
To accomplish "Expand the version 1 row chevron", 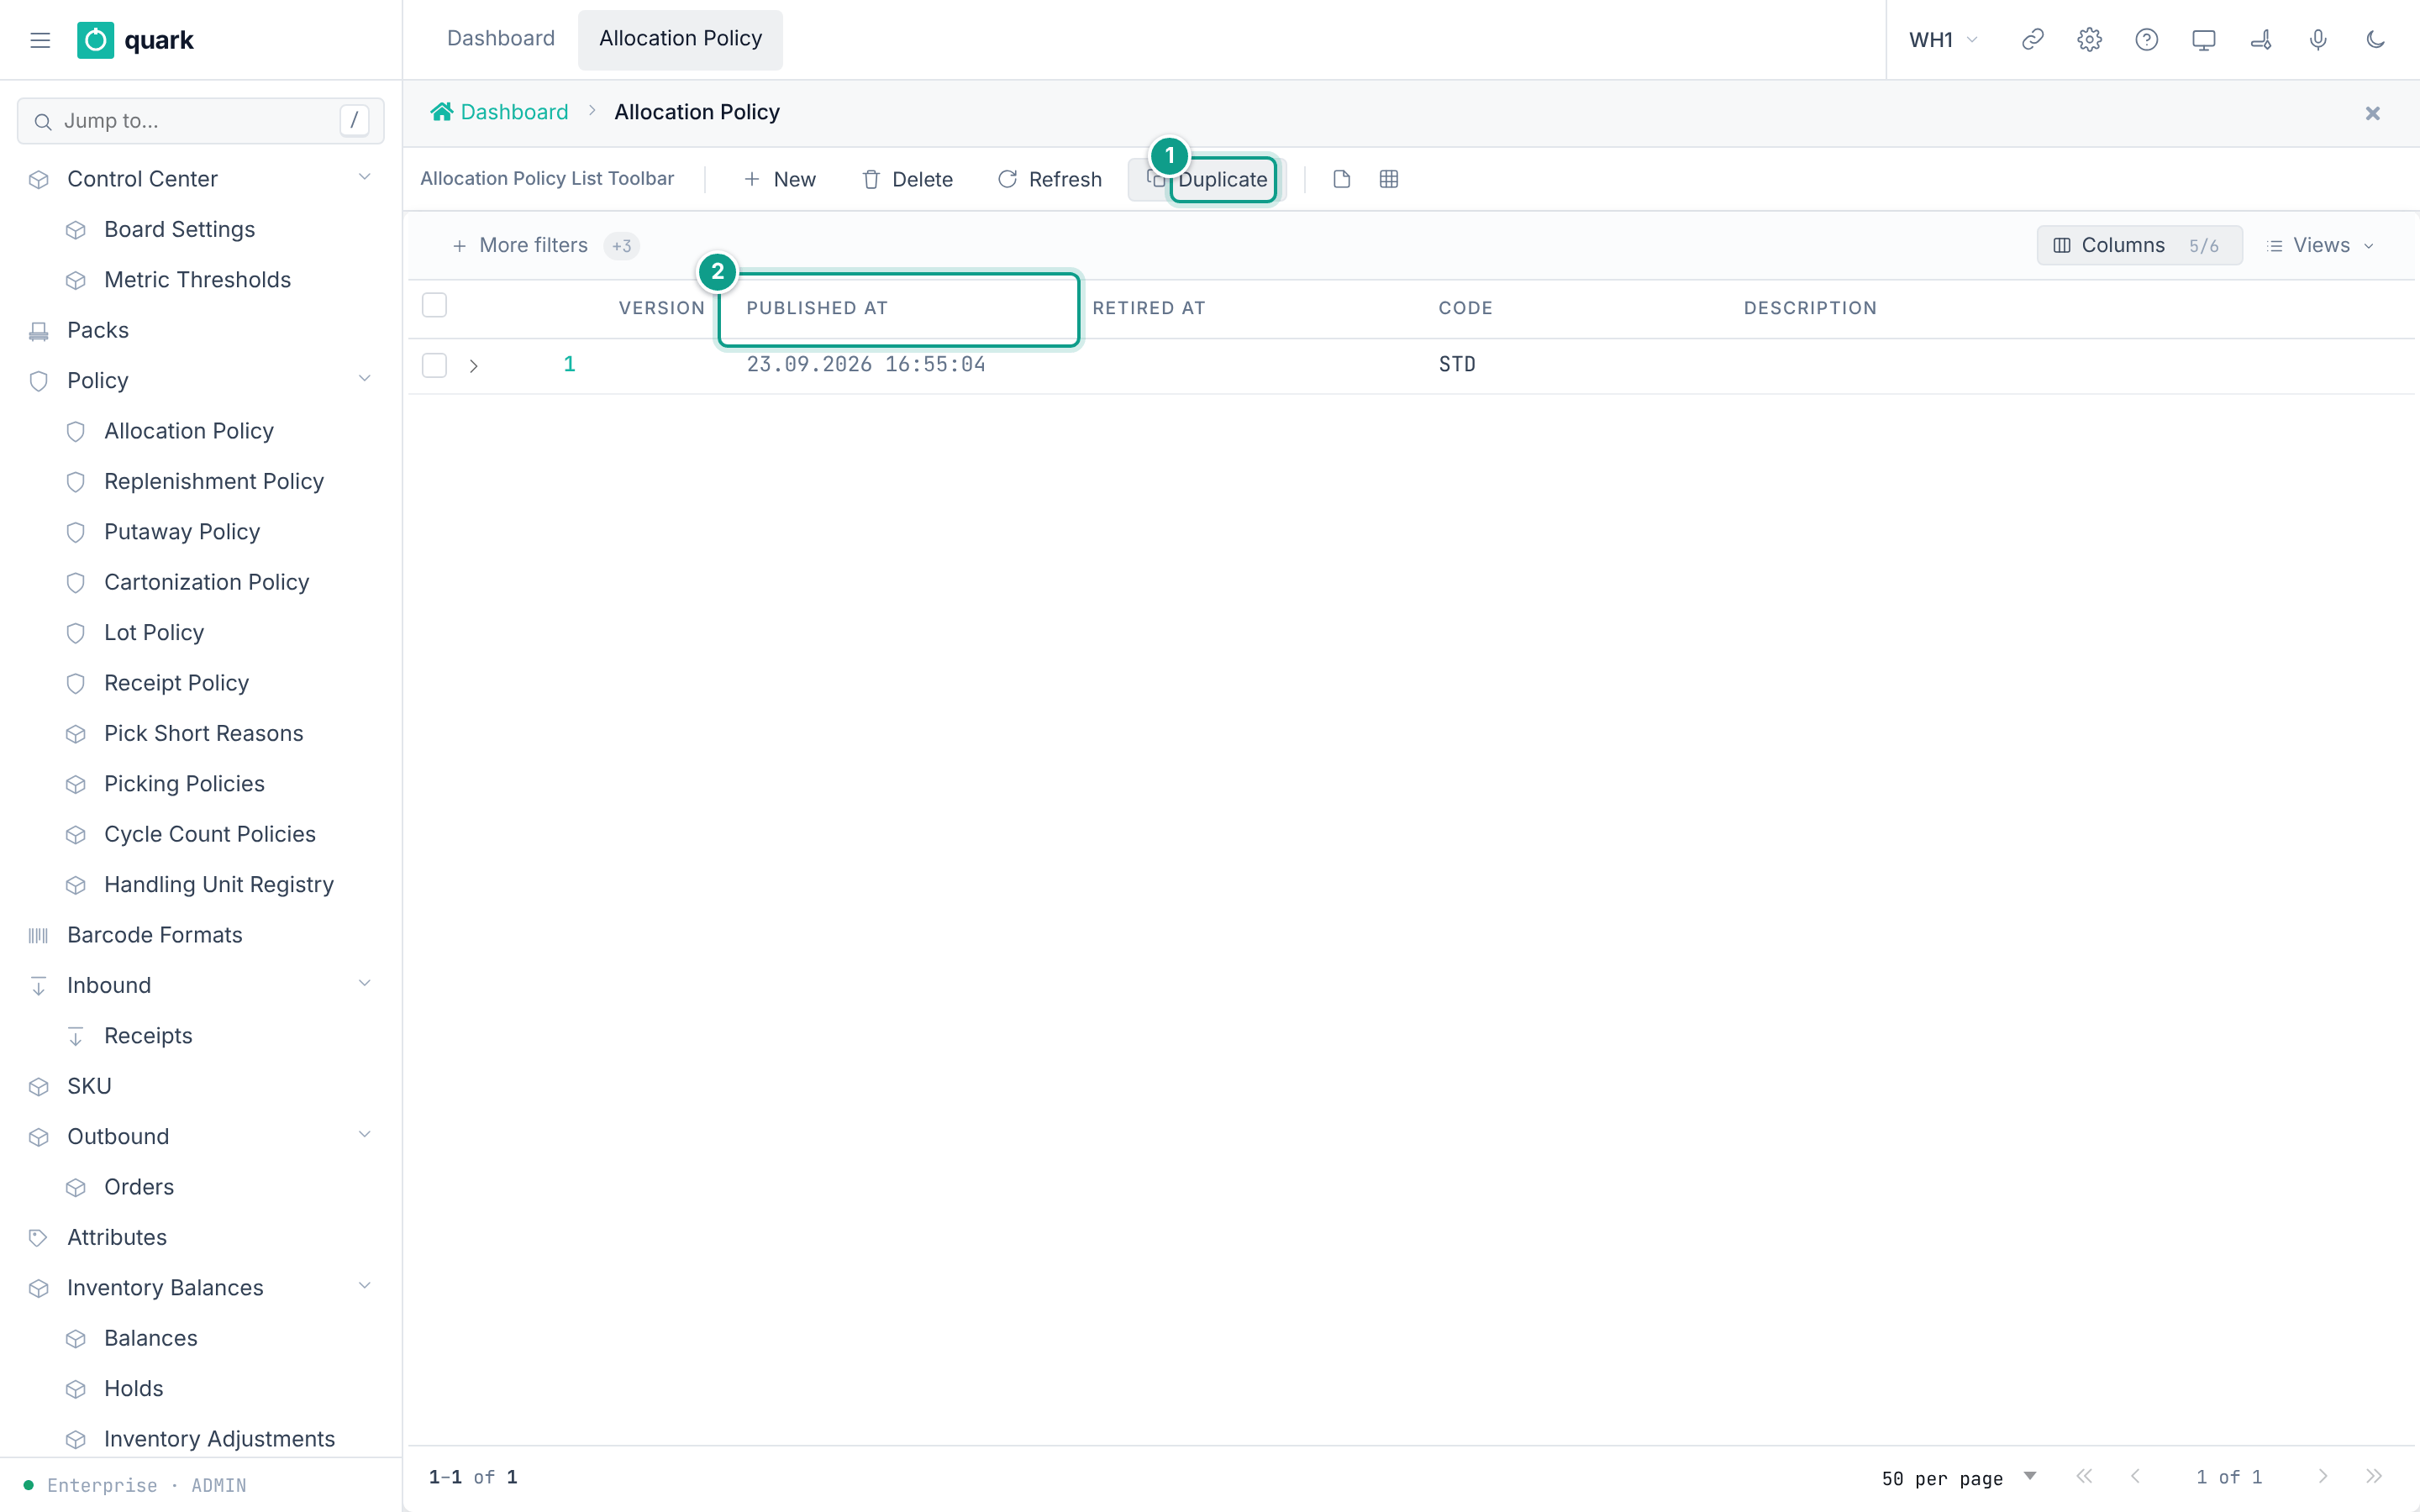I will [474, 366].
